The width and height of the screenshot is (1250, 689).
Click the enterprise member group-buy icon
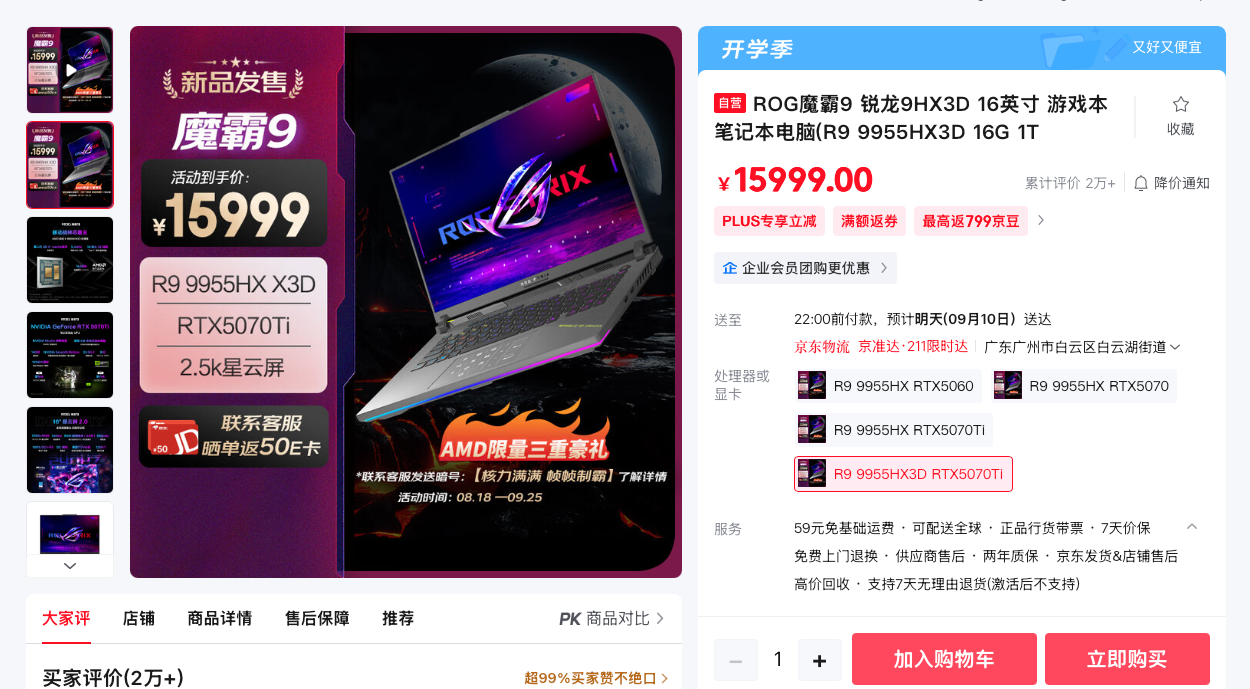coord(730,268)
